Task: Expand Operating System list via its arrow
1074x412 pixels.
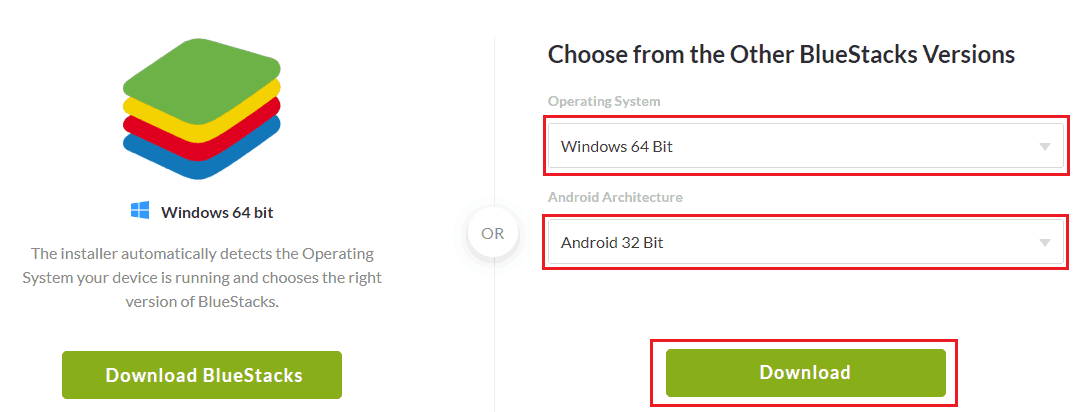Action: 1045,146
